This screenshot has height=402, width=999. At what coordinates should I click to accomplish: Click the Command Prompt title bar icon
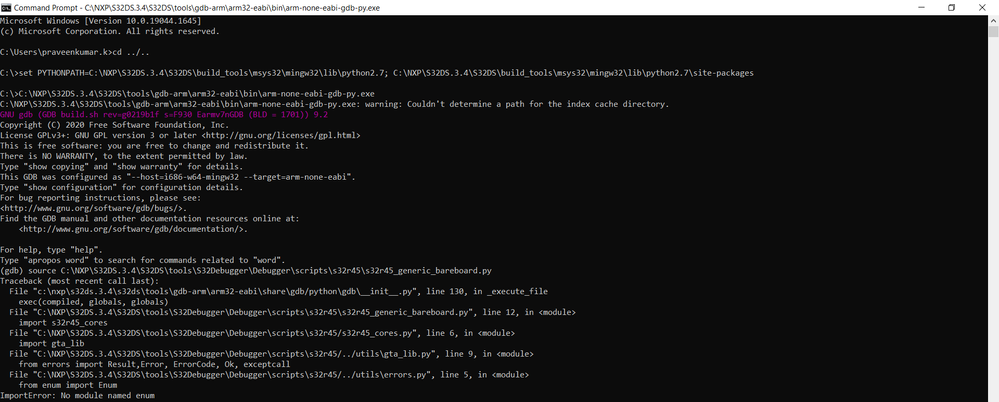click(x=6, y=7)
